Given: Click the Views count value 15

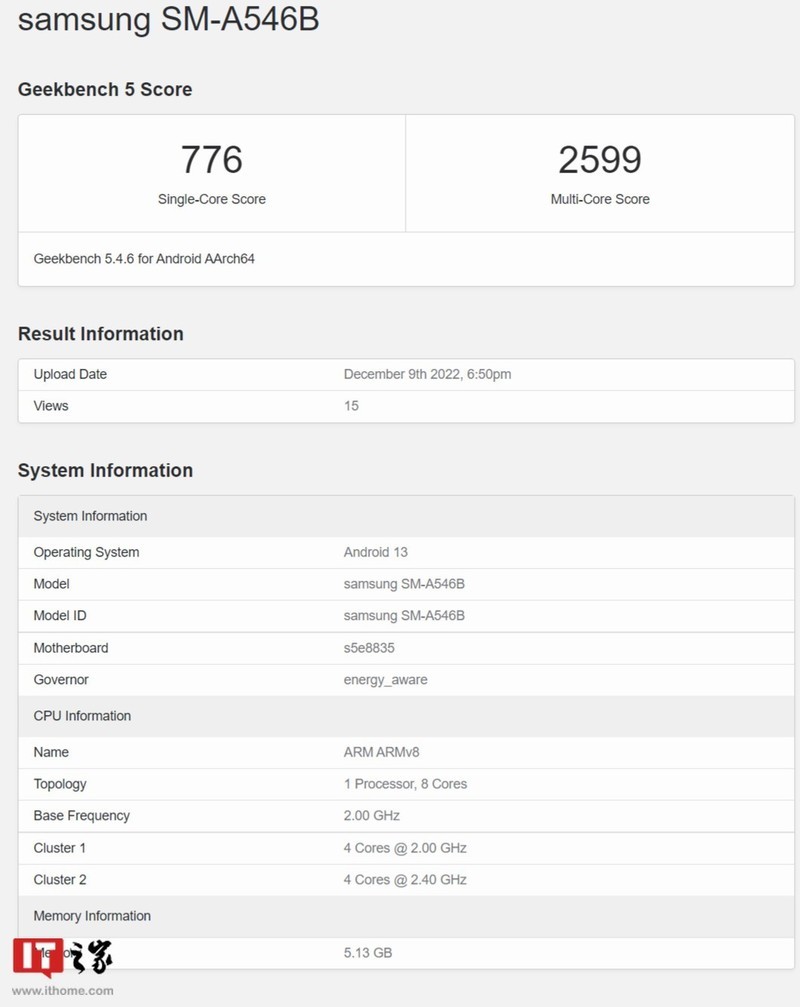Looking at the screenshot, I should (351, 406).
